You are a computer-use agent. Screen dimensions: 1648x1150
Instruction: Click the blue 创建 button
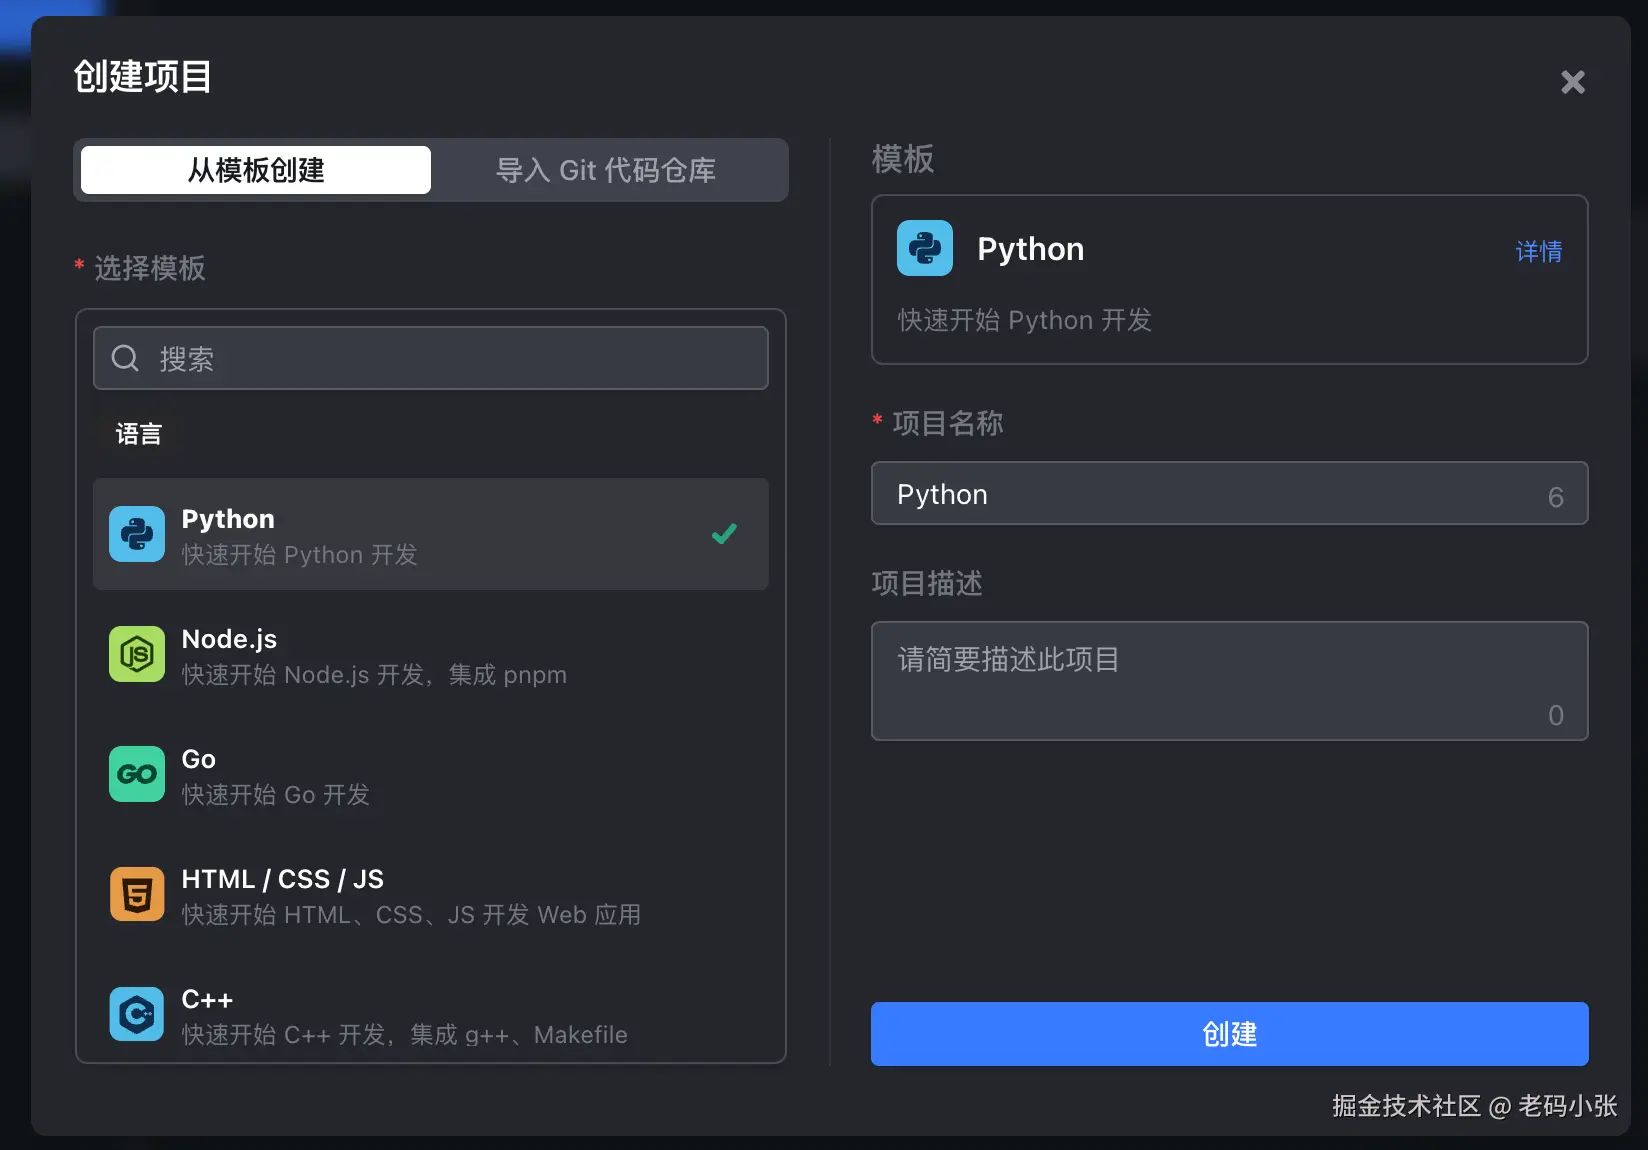click(1230, 1034)
